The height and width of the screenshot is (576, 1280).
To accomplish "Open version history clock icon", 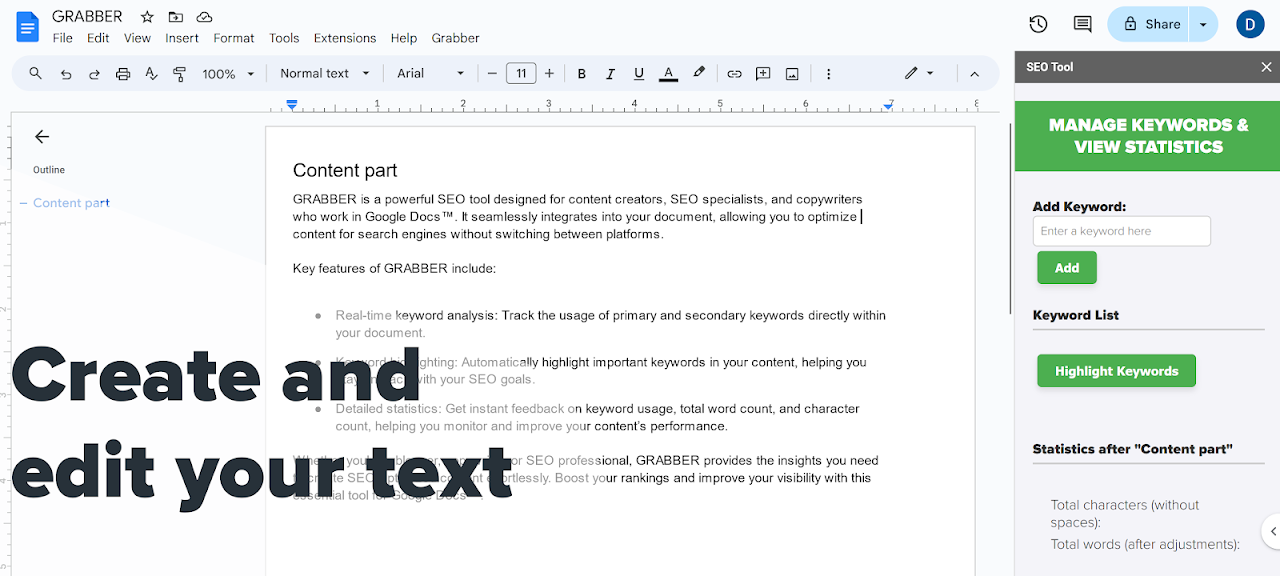I will (x=1038, y=24).
